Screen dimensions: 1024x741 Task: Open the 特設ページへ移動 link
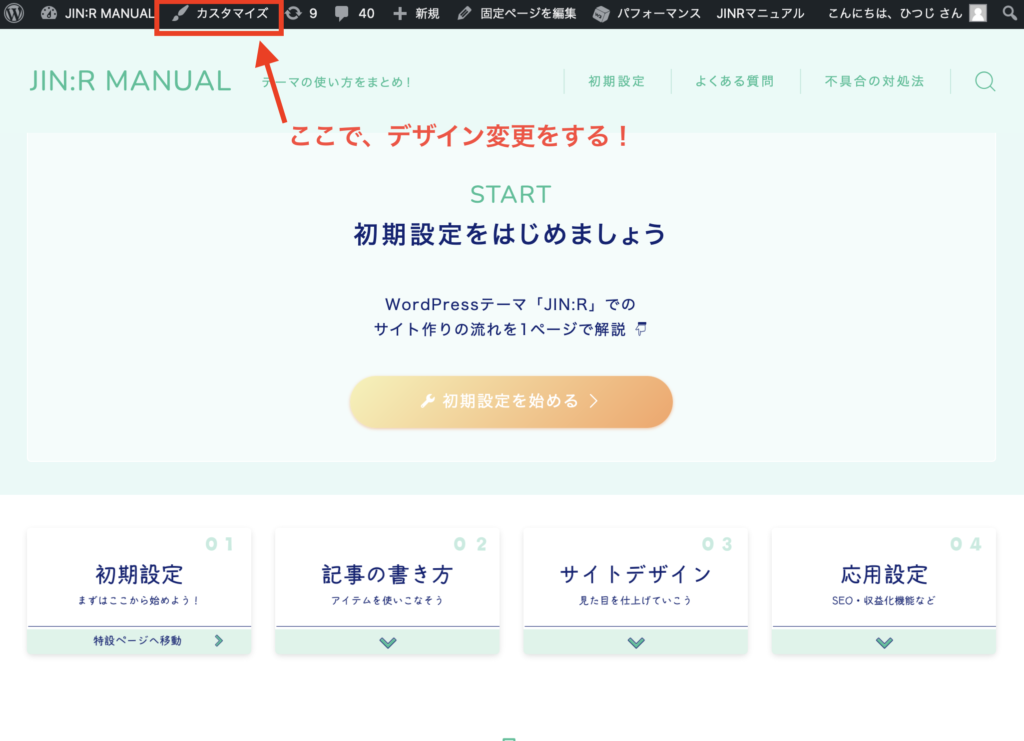(139, 641)
